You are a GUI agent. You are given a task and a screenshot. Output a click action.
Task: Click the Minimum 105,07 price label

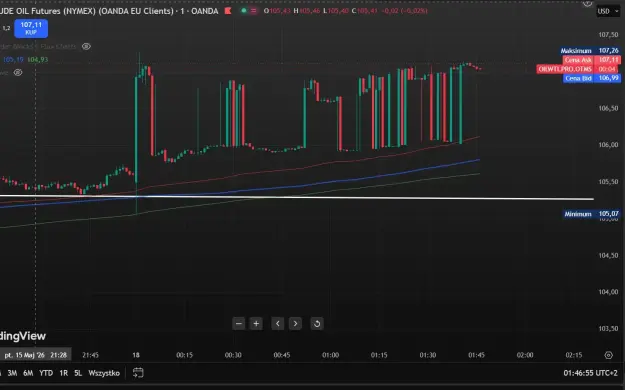click(x=592, y=214)
